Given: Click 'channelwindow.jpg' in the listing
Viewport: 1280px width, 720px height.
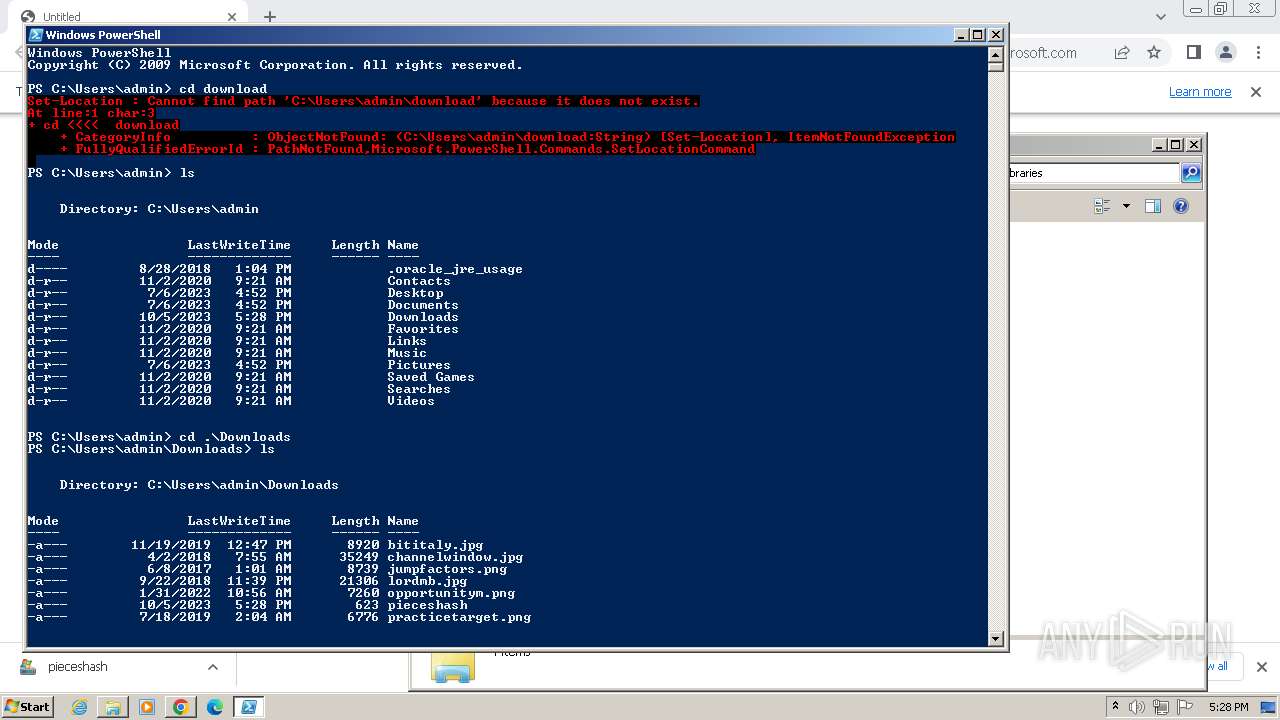Looking at the screenshot, I should [455, 557].
